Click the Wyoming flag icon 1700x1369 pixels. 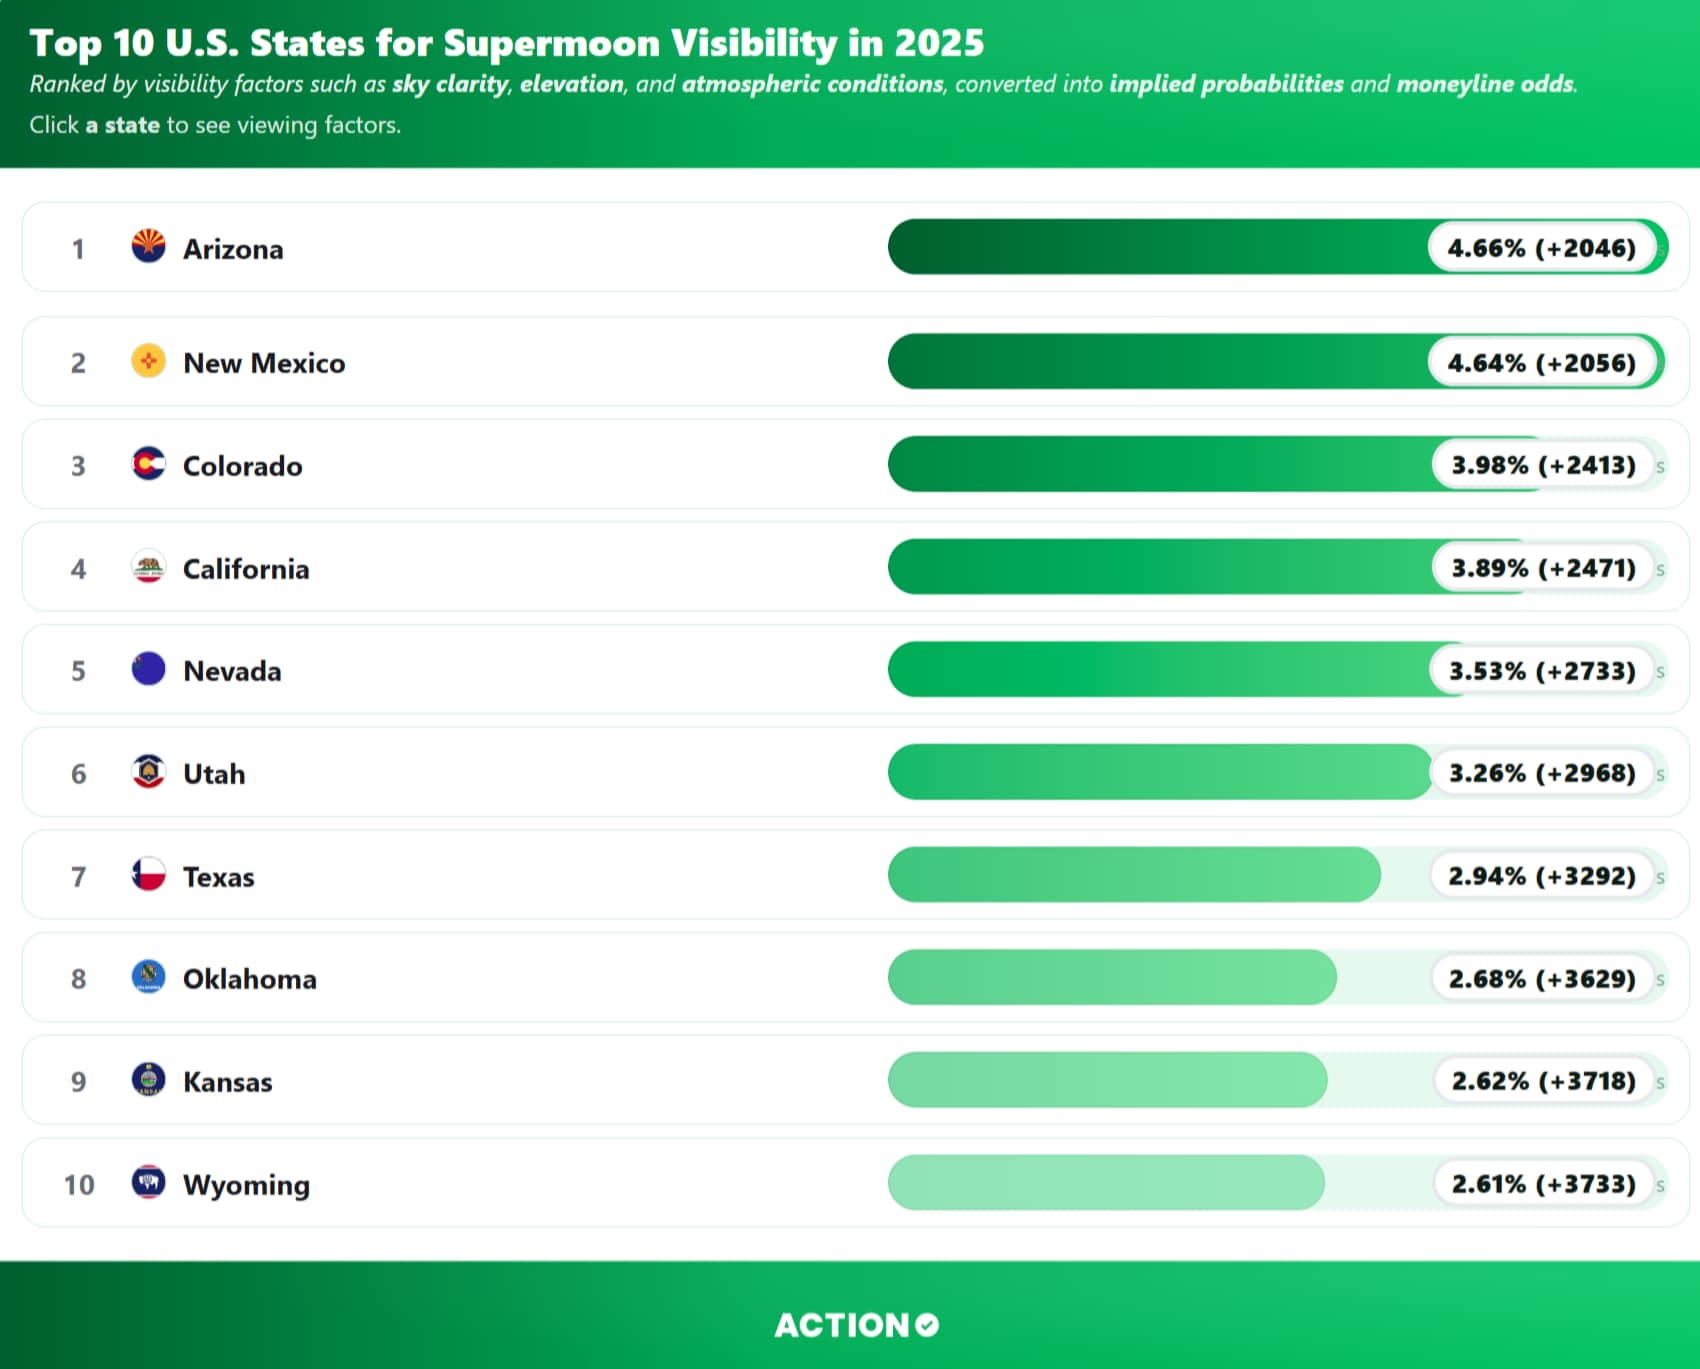click(x=148, y=1183)
